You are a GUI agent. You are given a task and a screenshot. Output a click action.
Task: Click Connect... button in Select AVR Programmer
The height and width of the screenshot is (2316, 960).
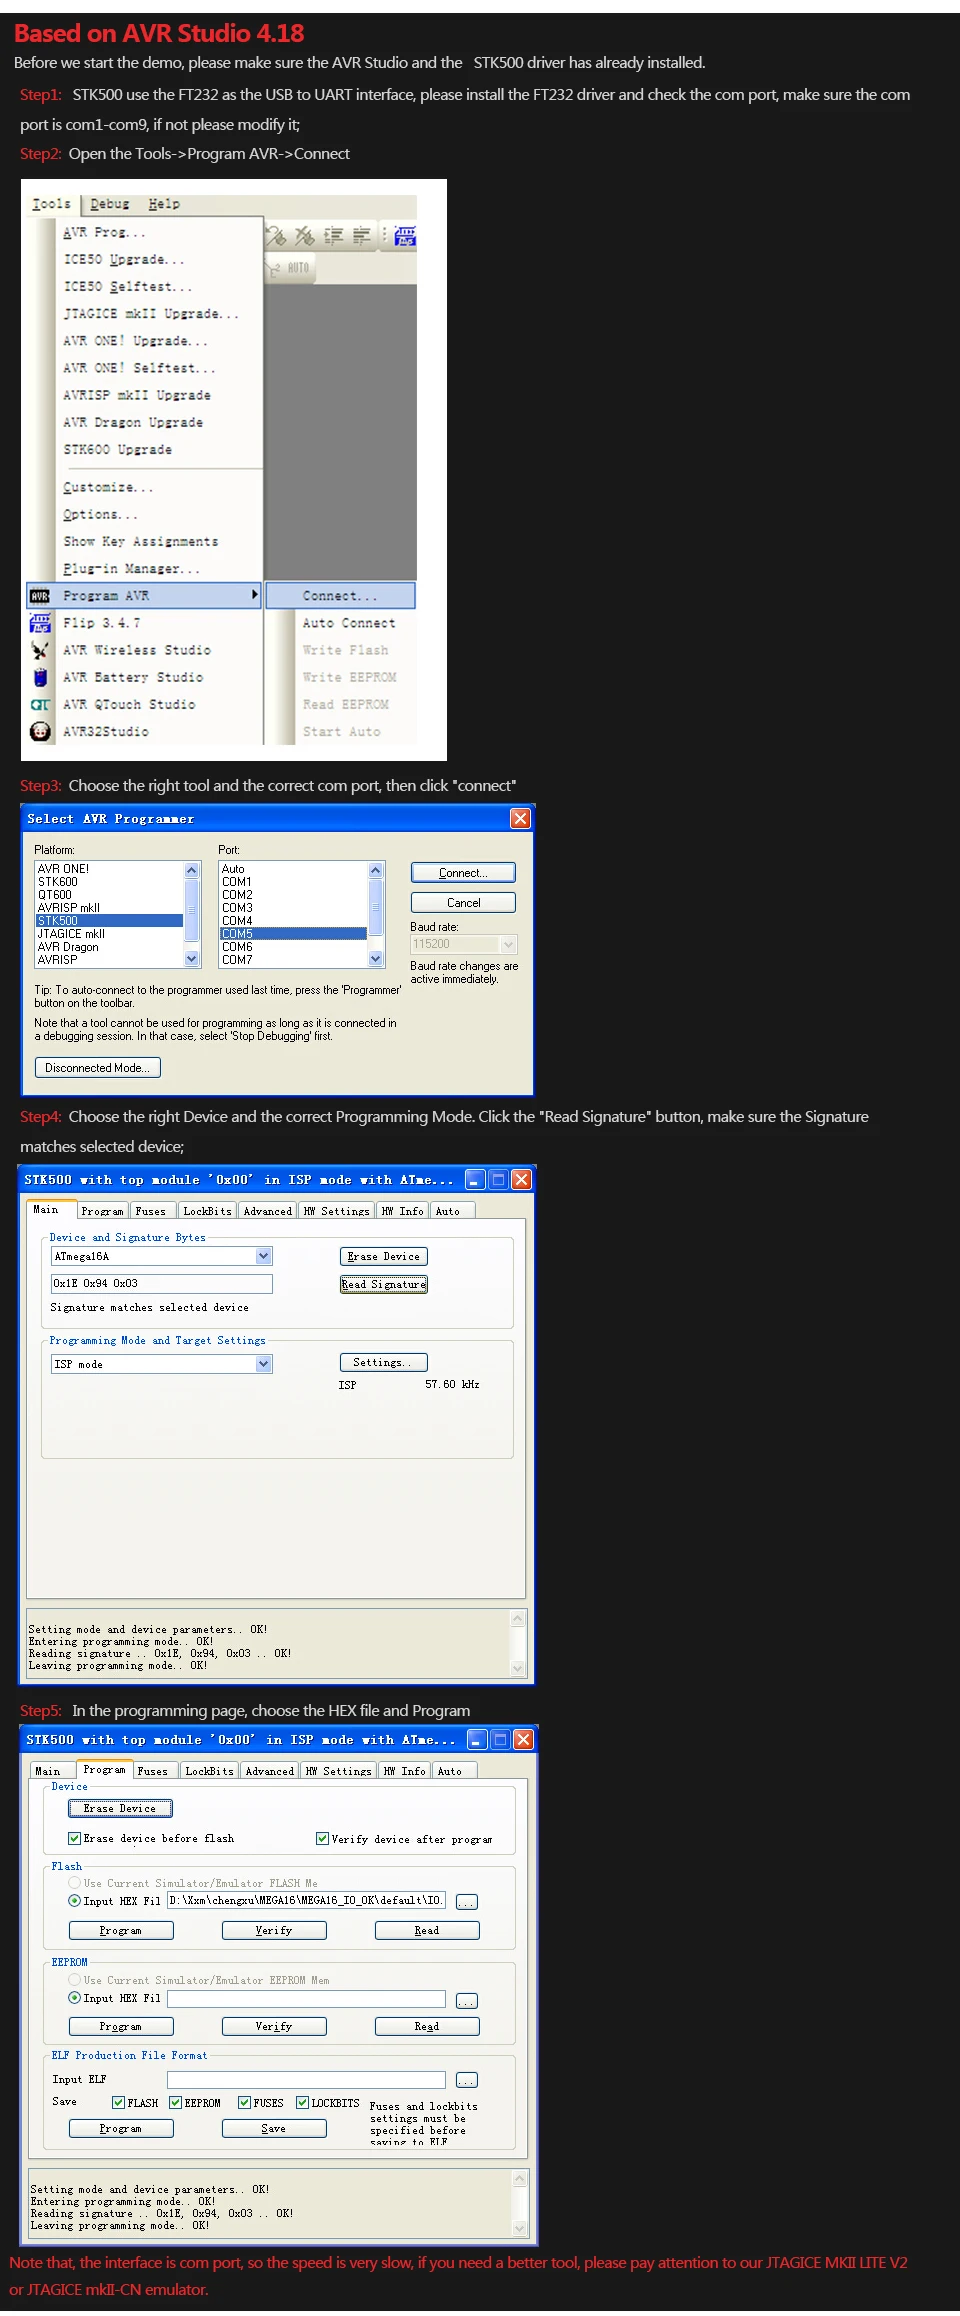463,873
